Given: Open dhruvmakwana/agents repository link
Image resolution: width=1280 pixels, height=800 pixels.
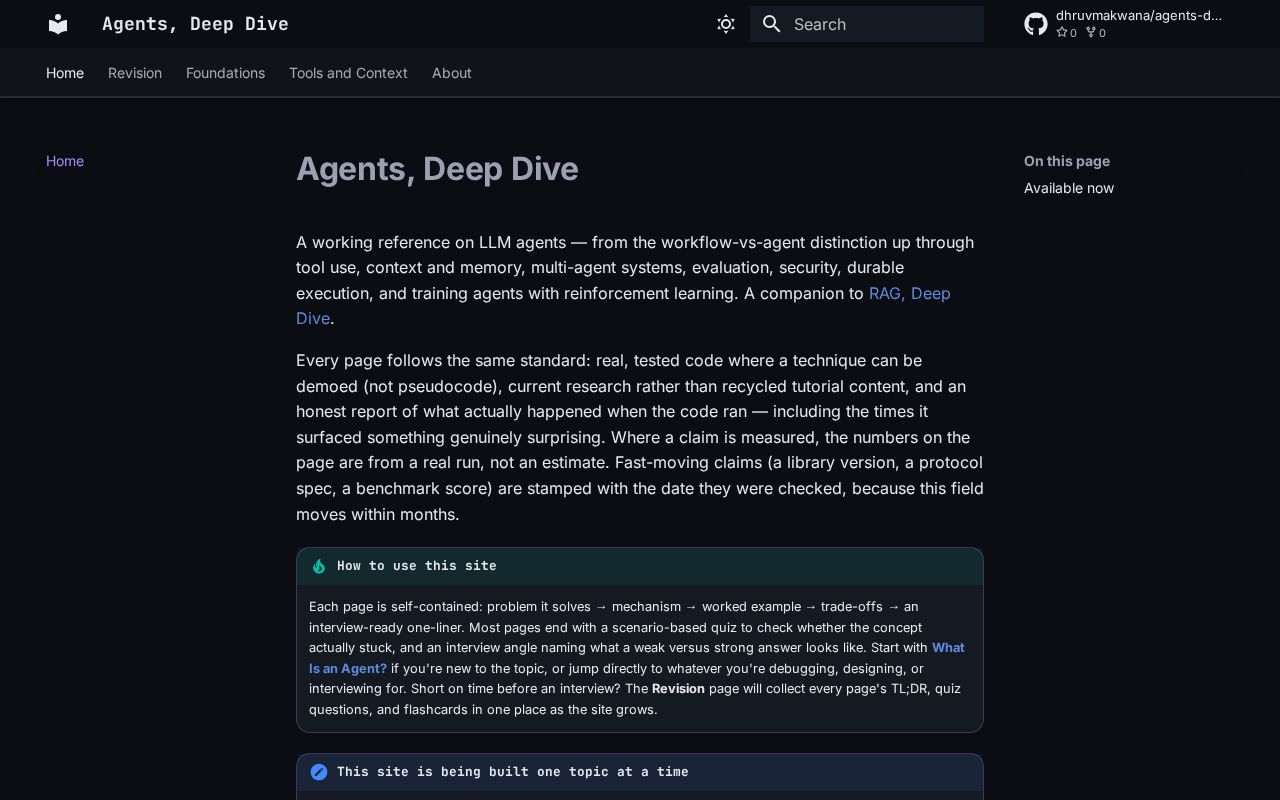Looking at the screenshot, I should [x=1139, y=16].
